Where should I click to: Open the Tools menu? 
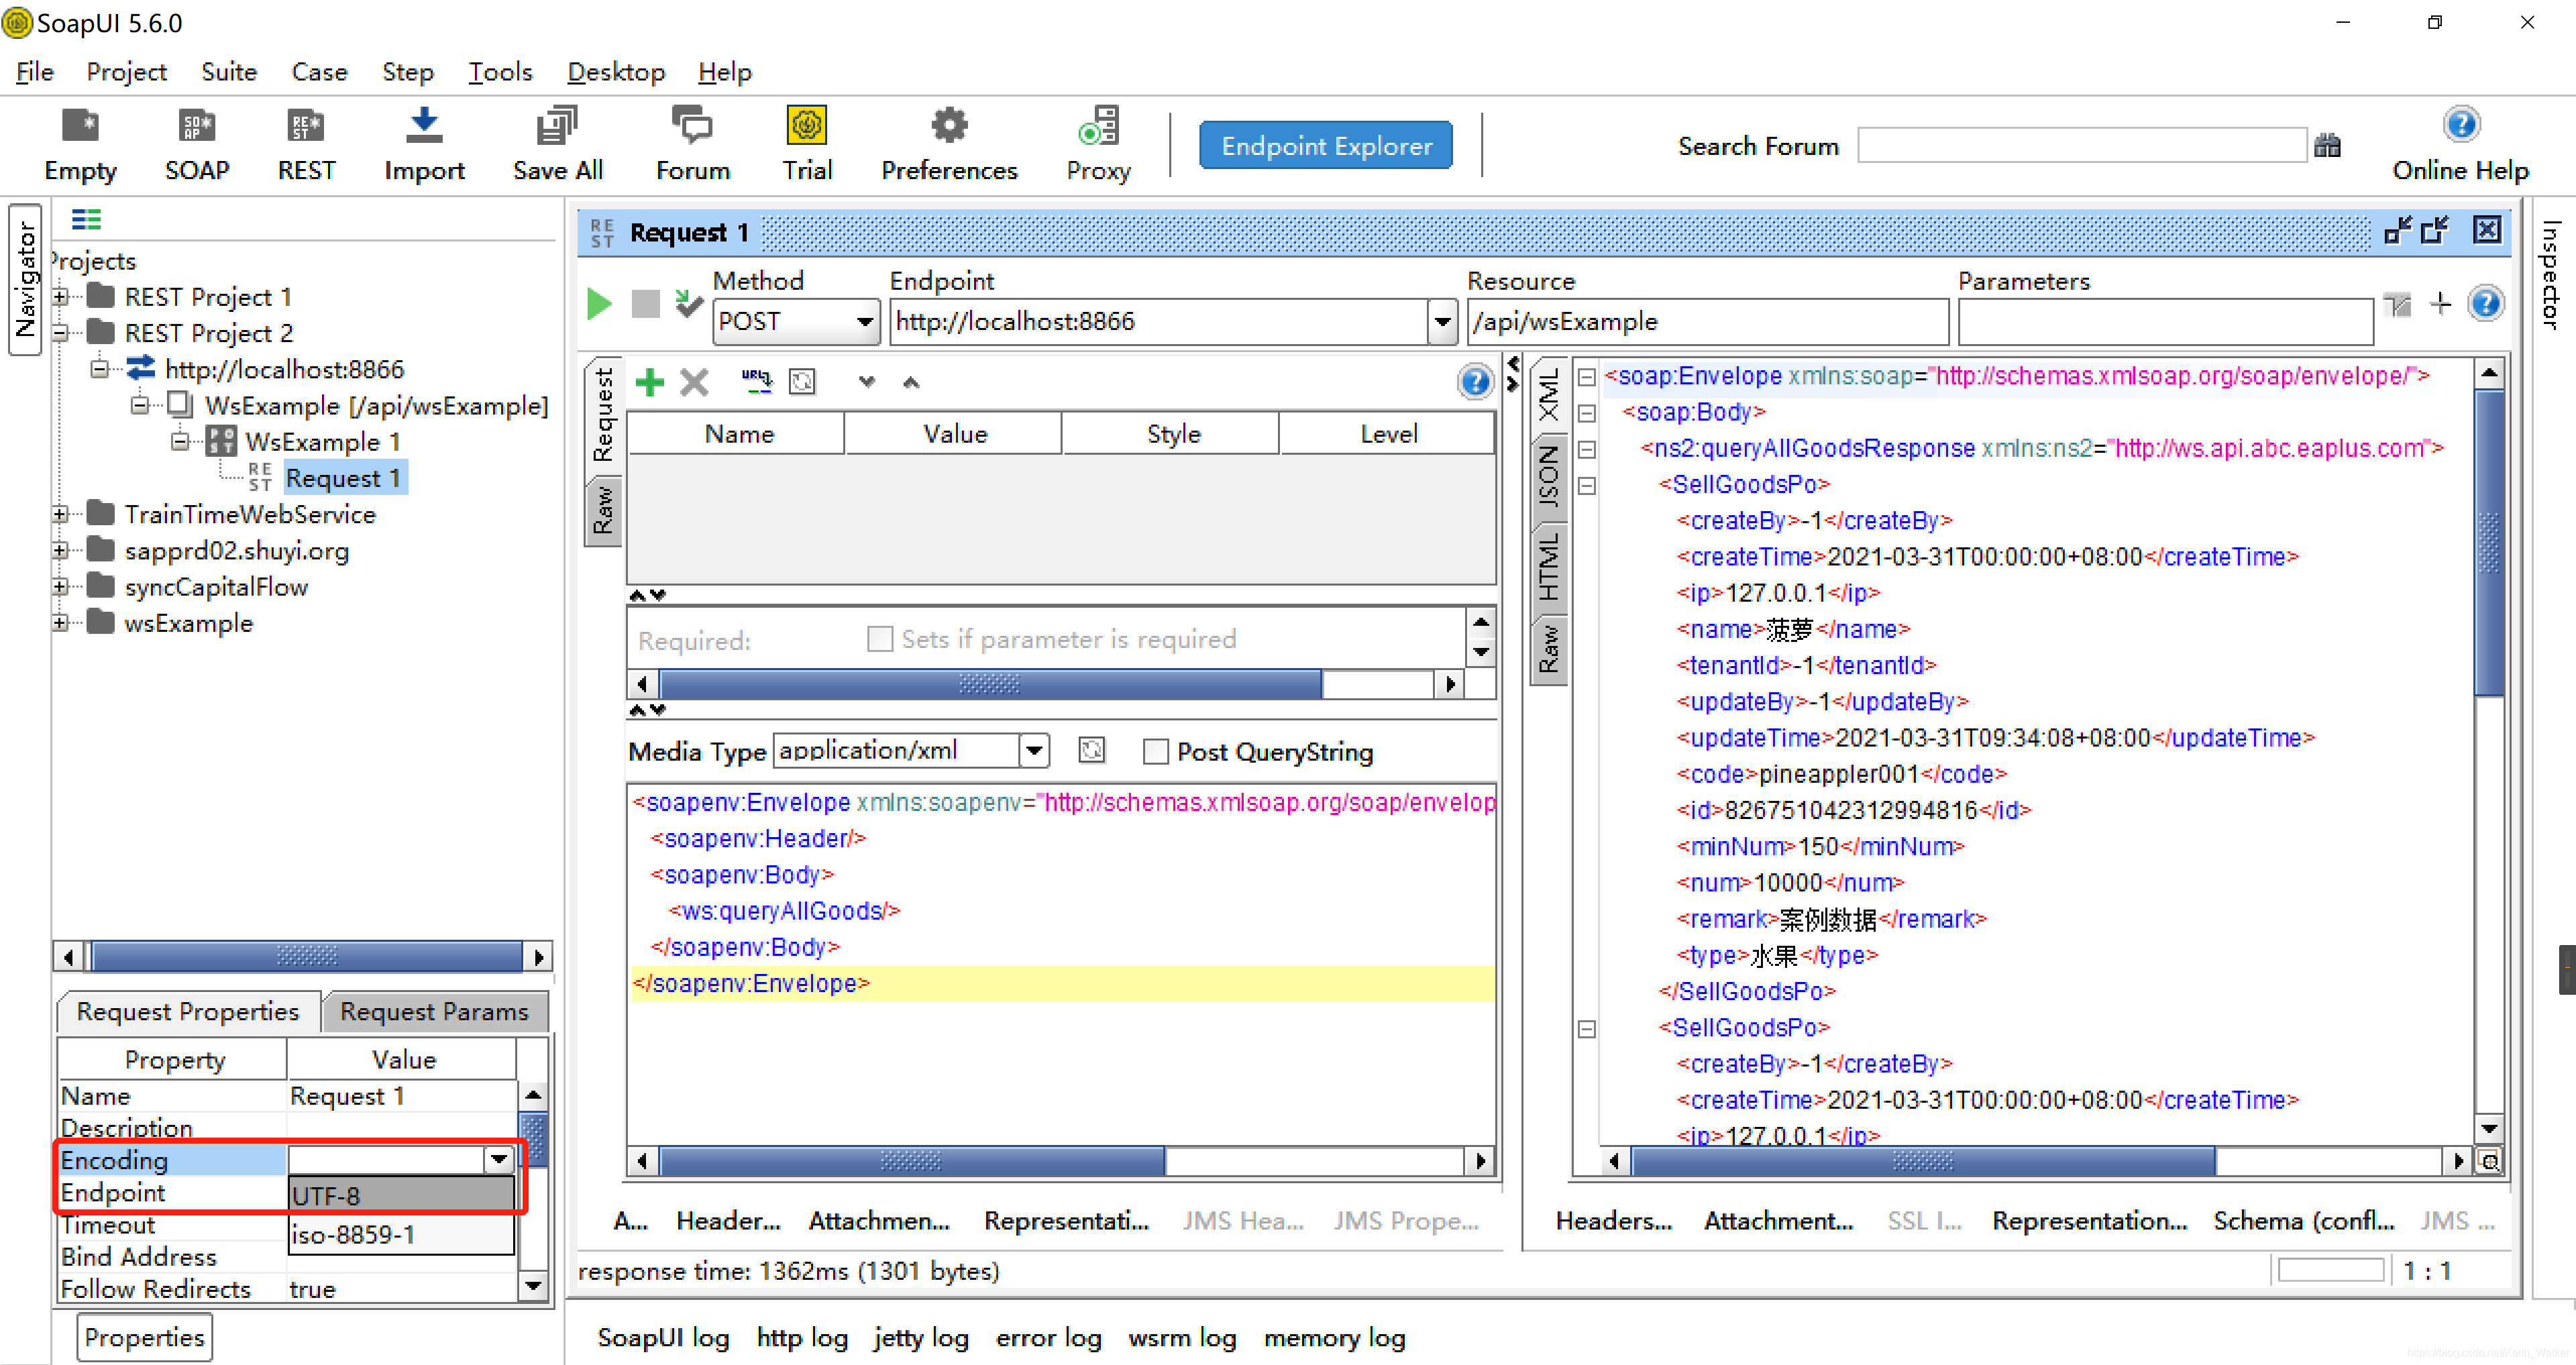tap(499, 72)
